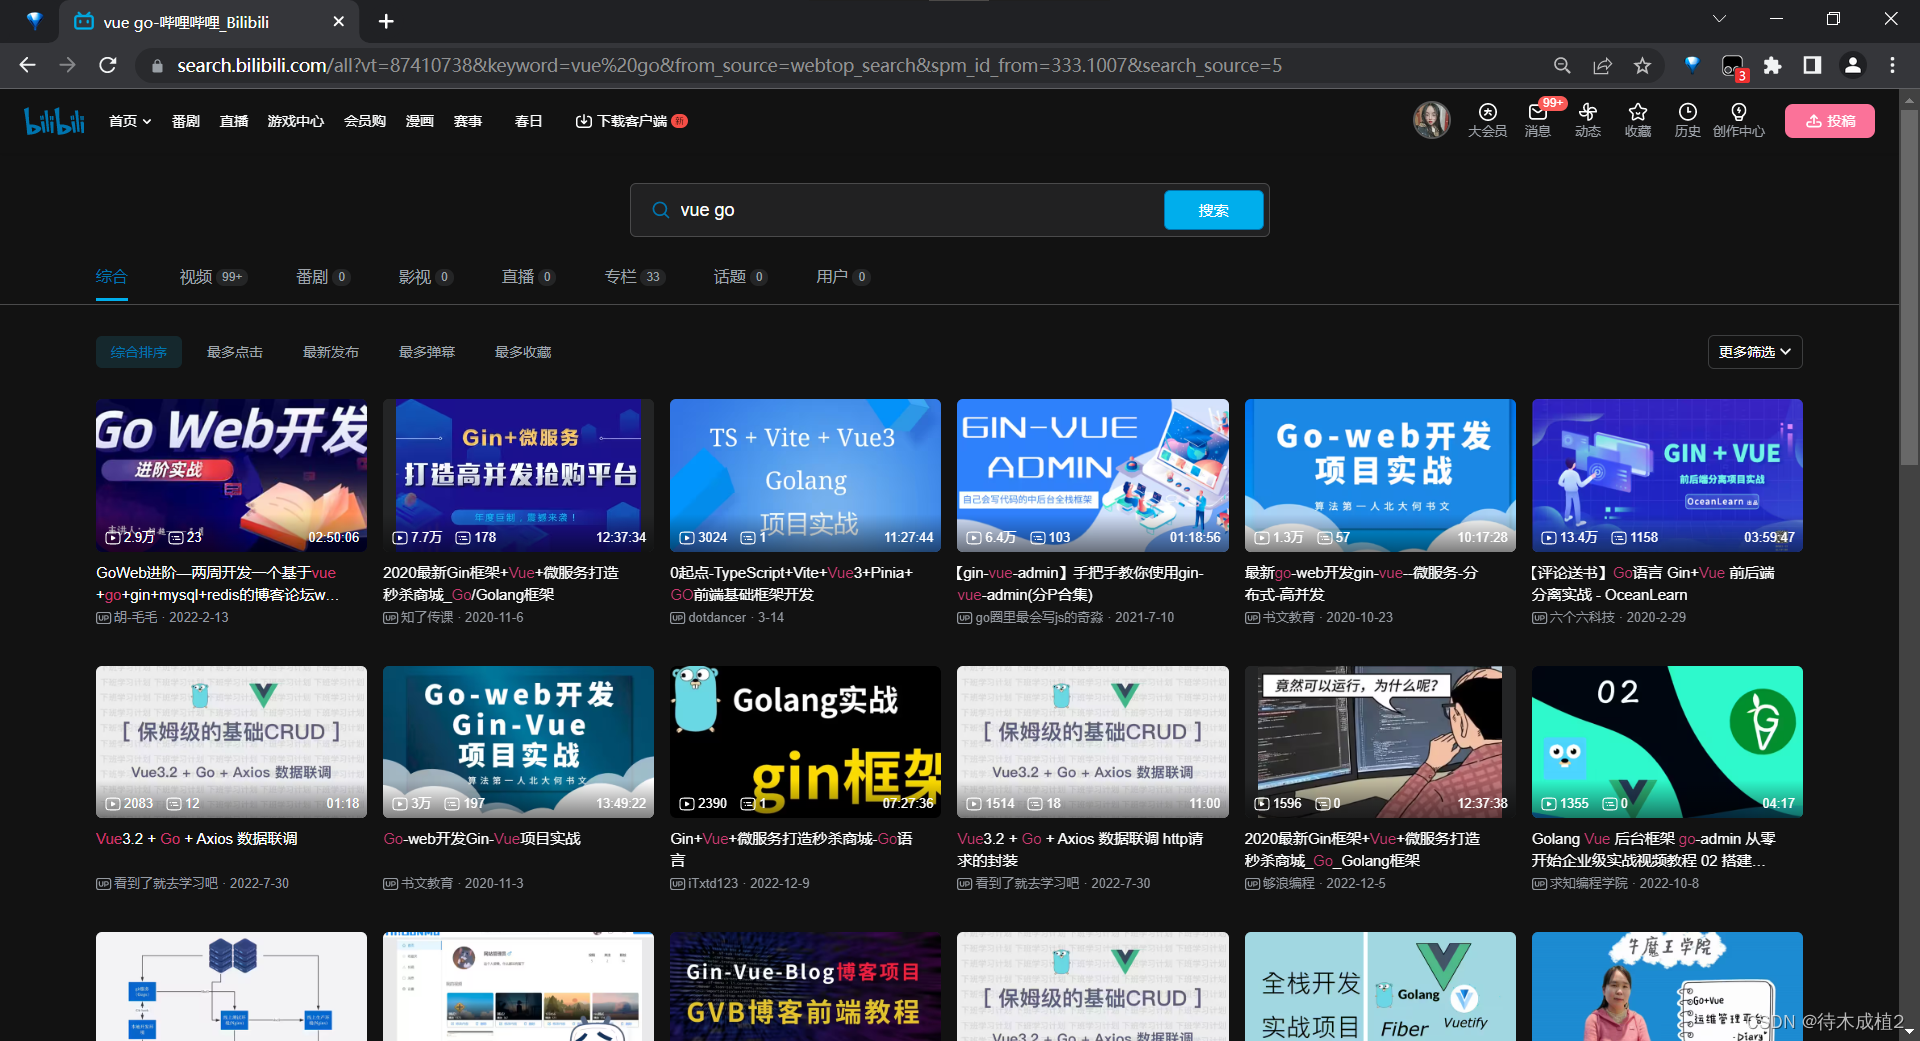The image size is (1920, 1041).
Task: Open the GIN-VUE ADMIN video thumbnail
Action: coord(1093,475)
